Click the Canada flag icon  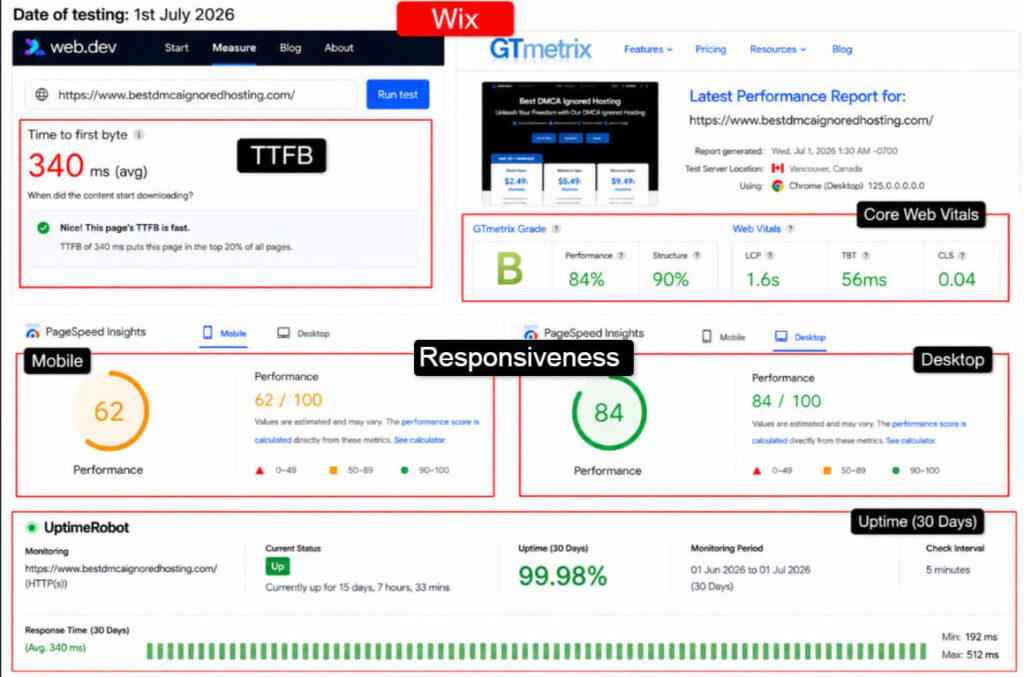click(x=777, y=168)
